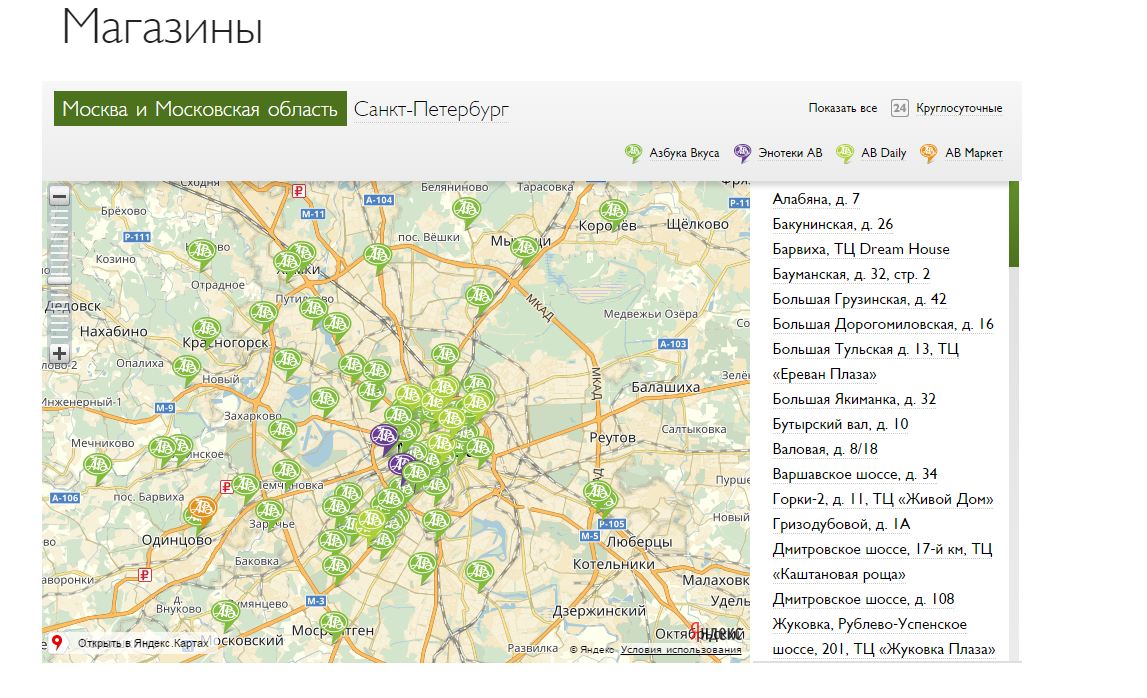1147x698 pixels.
Task: Open Бутырский вал, д. 10 store
Action: coord(840,424)
